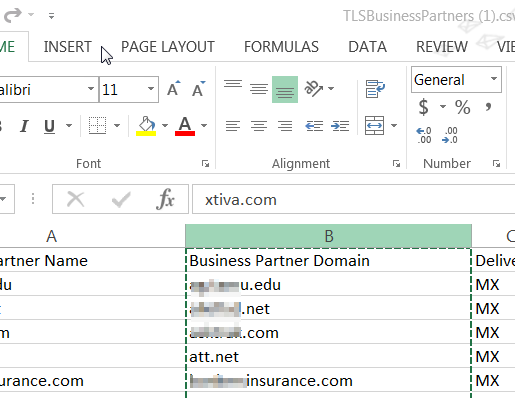Switch to the INSERT ribbon tab

click(x=68, y=47)
